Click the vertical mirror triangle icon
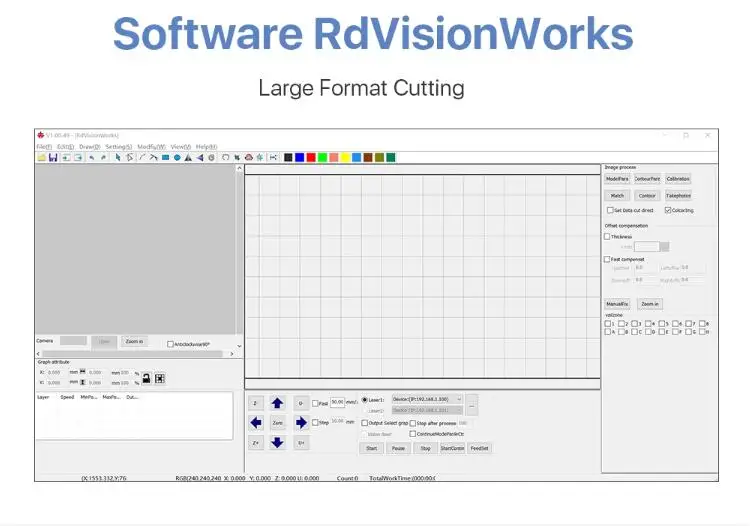 [200, 157]
